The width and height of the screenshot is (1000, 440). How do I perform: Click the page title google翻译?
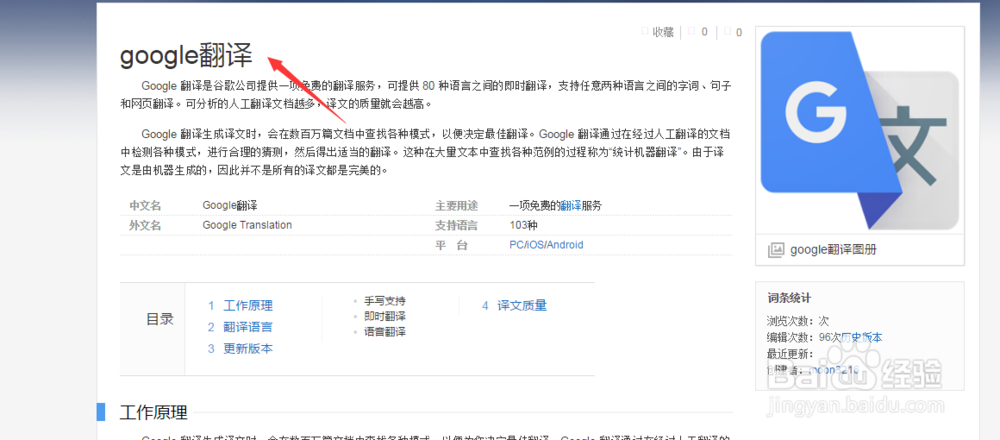coord(186,56)
